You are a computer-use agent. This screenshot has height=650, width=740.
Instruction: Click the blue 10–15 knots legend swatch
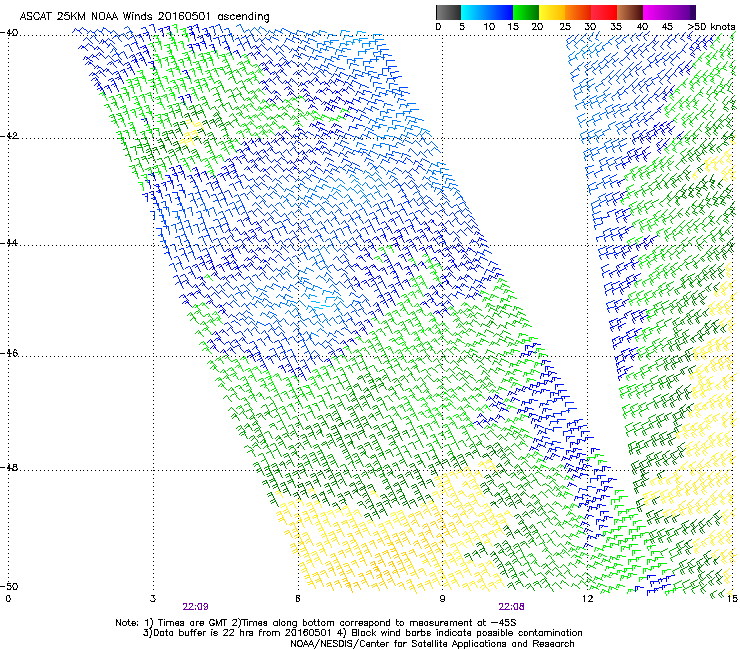pyautogui.click(x=500, y=12)
